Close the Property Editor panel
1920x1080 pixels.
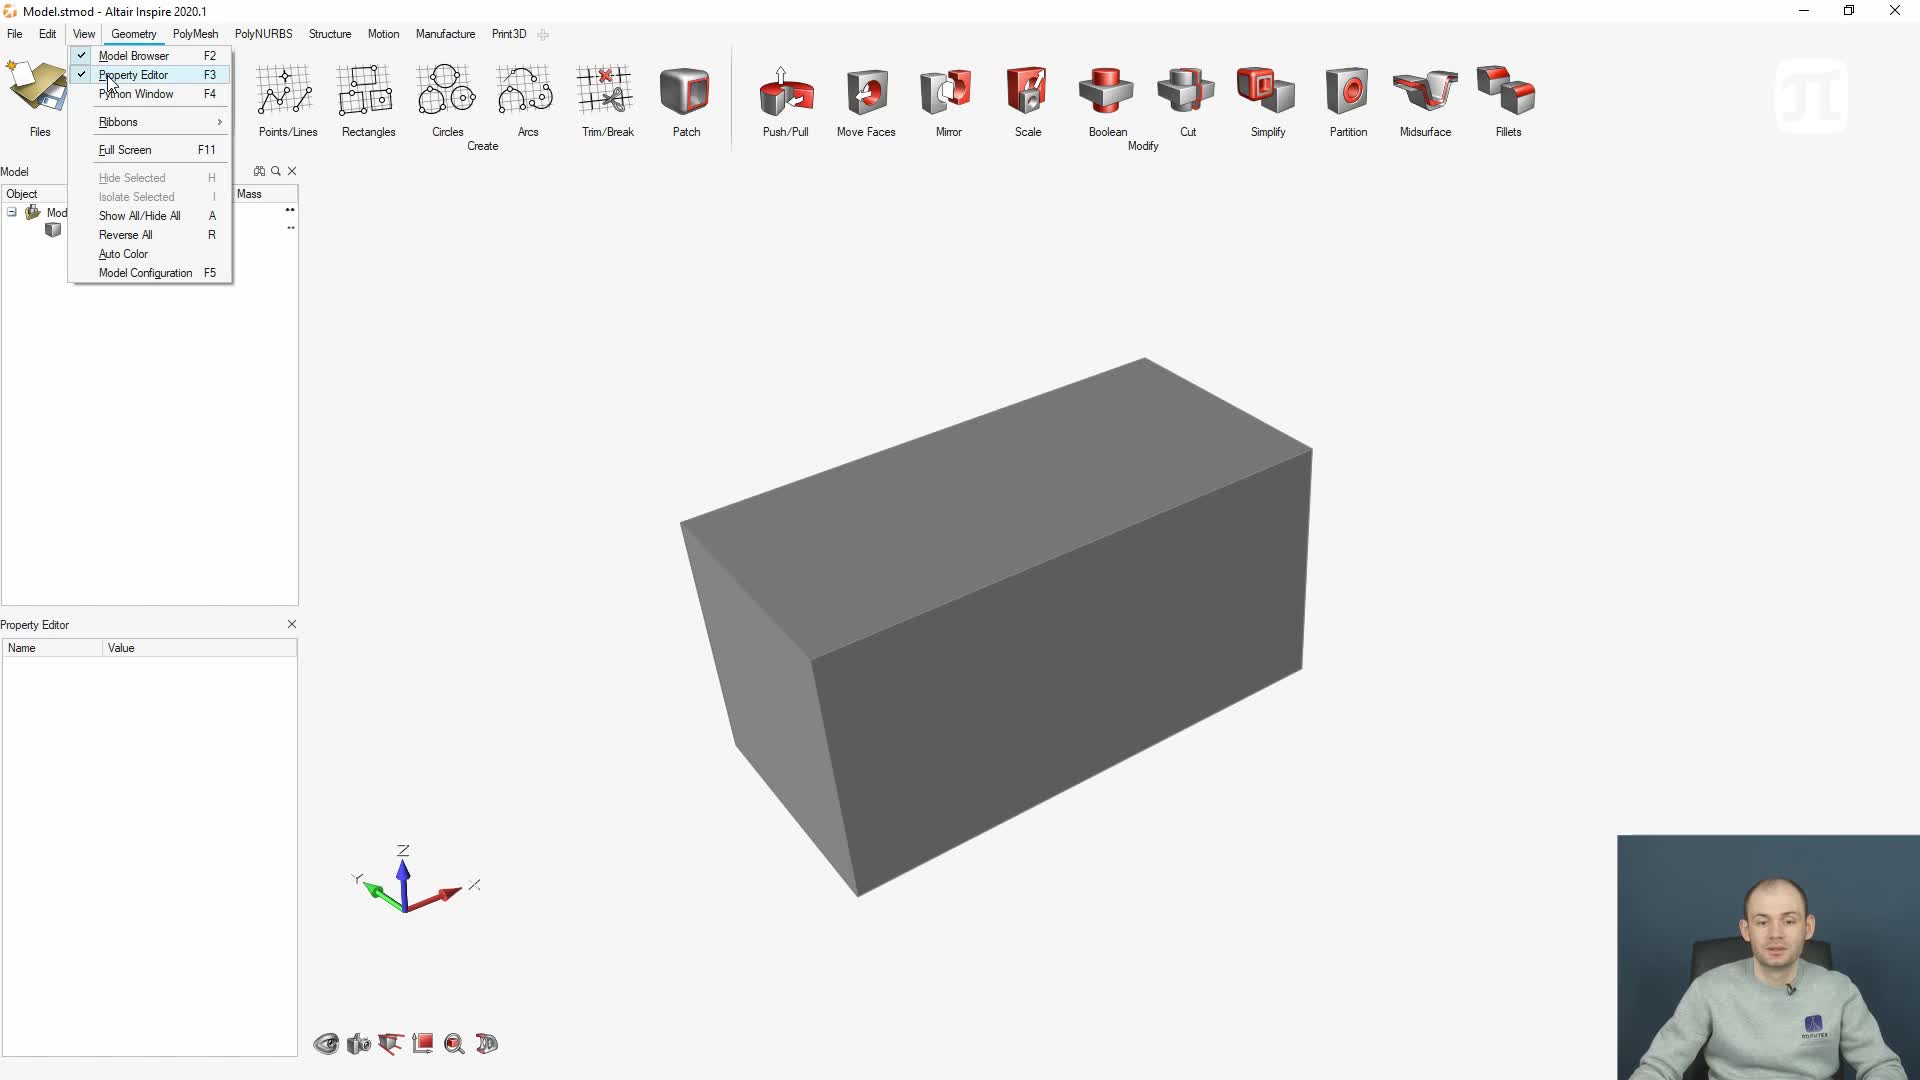pyautogui.click(x=292, y=624)
